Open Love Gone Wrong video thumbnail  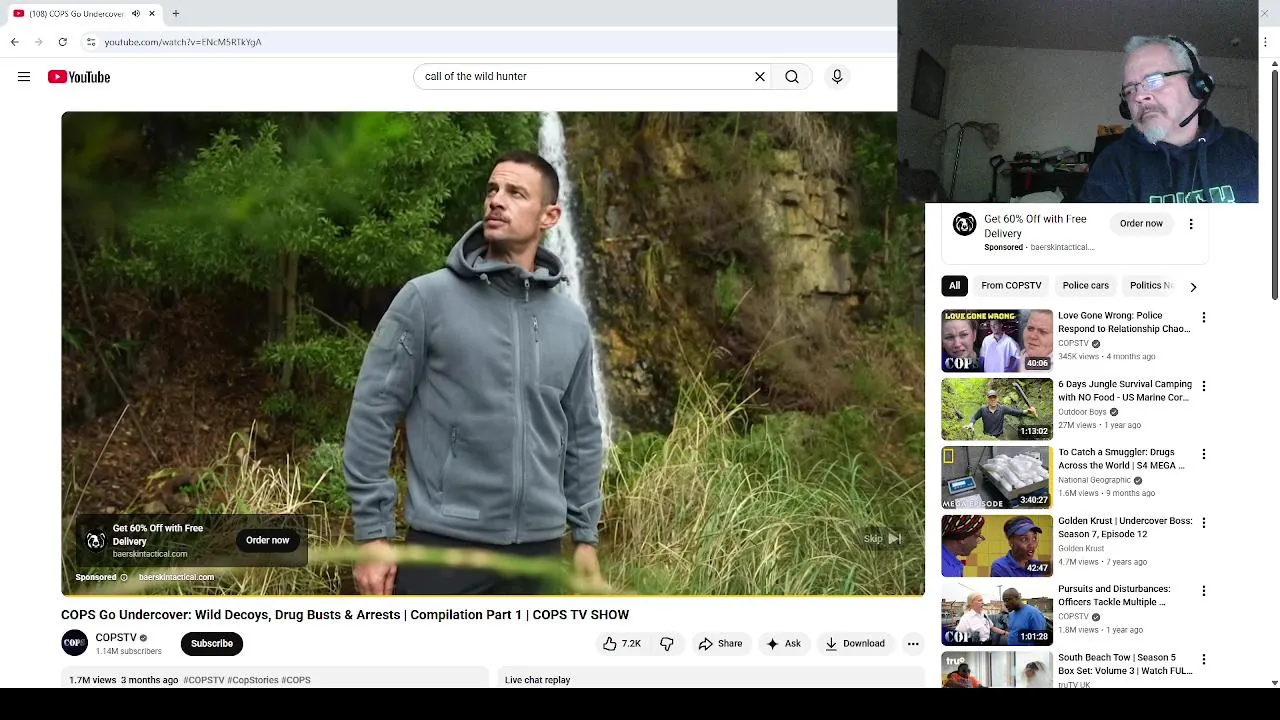click(997, 341)
